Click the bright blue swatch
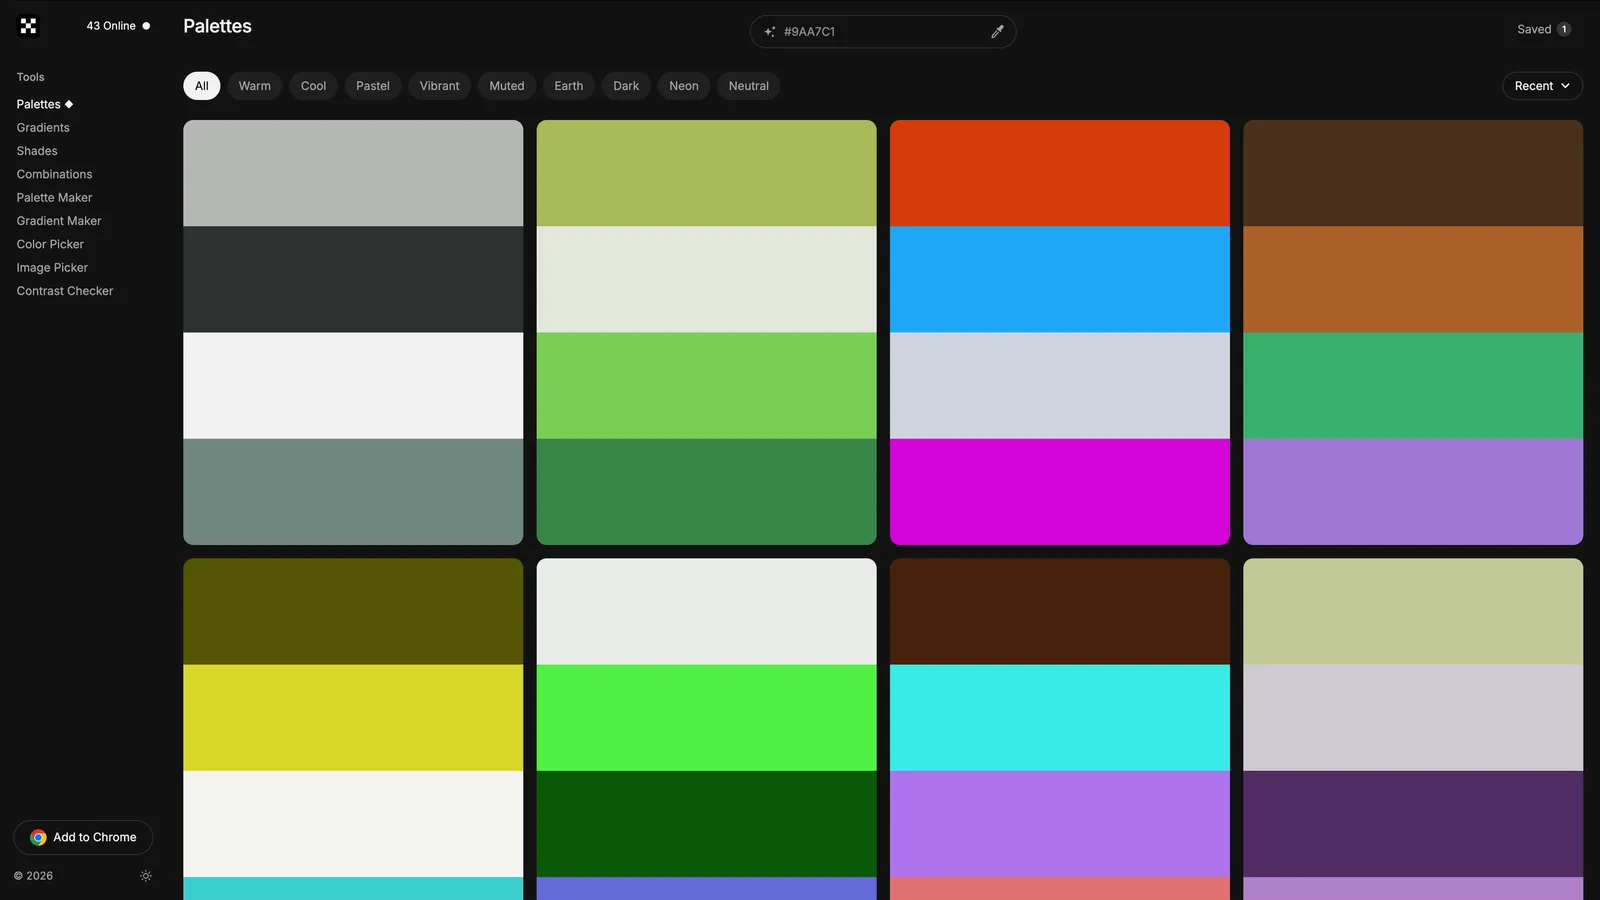 (1060, 279)
